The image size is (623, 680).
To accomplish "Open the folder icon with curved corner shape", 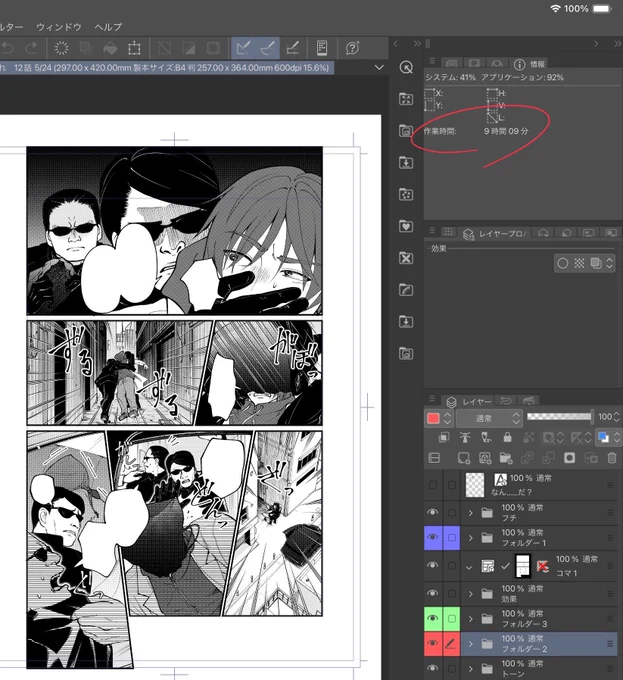I will (x=406, y=290).
